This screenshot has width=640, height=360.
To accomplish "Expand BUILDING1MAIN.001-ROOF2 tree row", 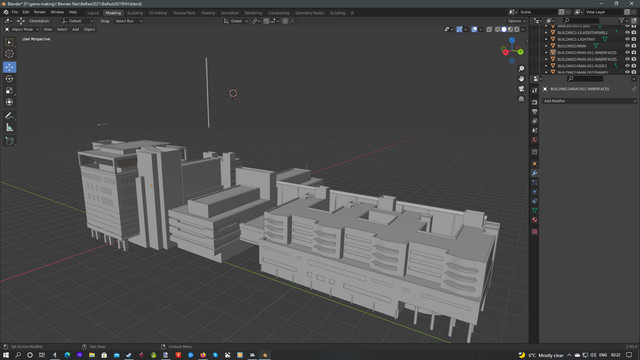I will tap(546, 66).
